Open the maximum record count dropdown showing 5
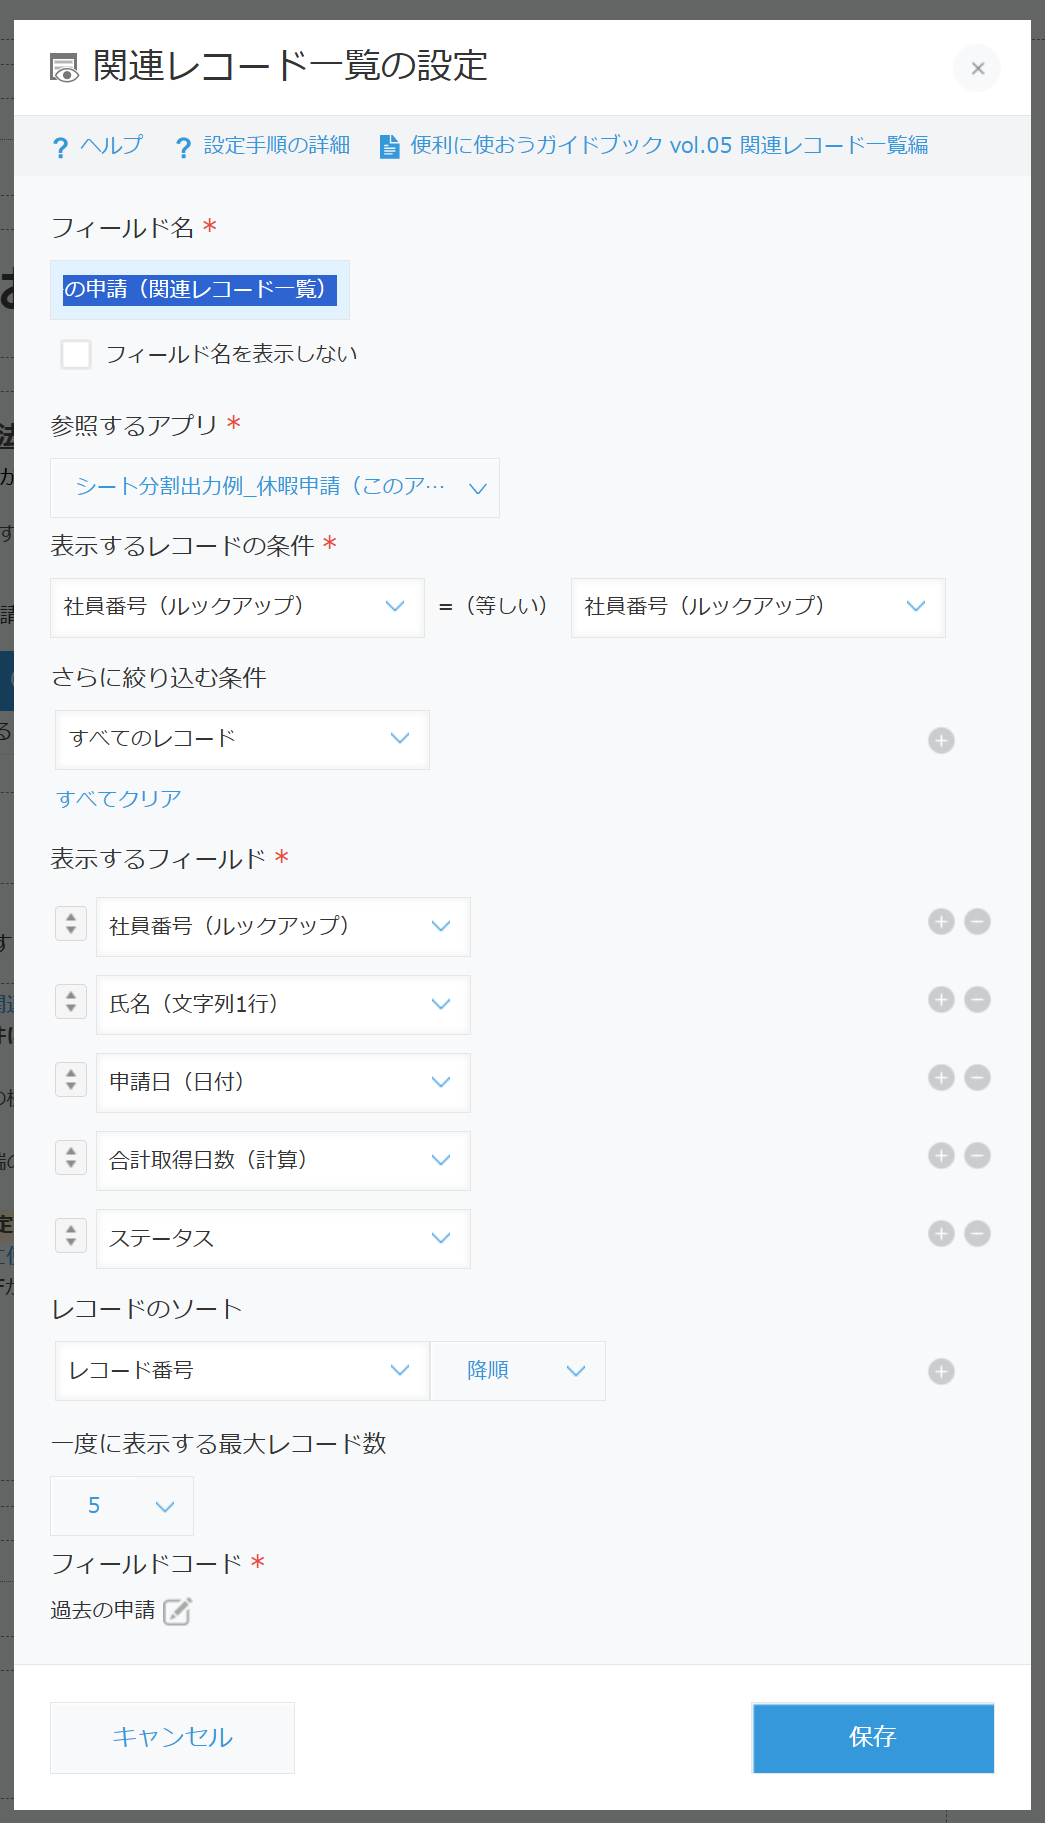1045x1823 pixels. [122, 1506]
